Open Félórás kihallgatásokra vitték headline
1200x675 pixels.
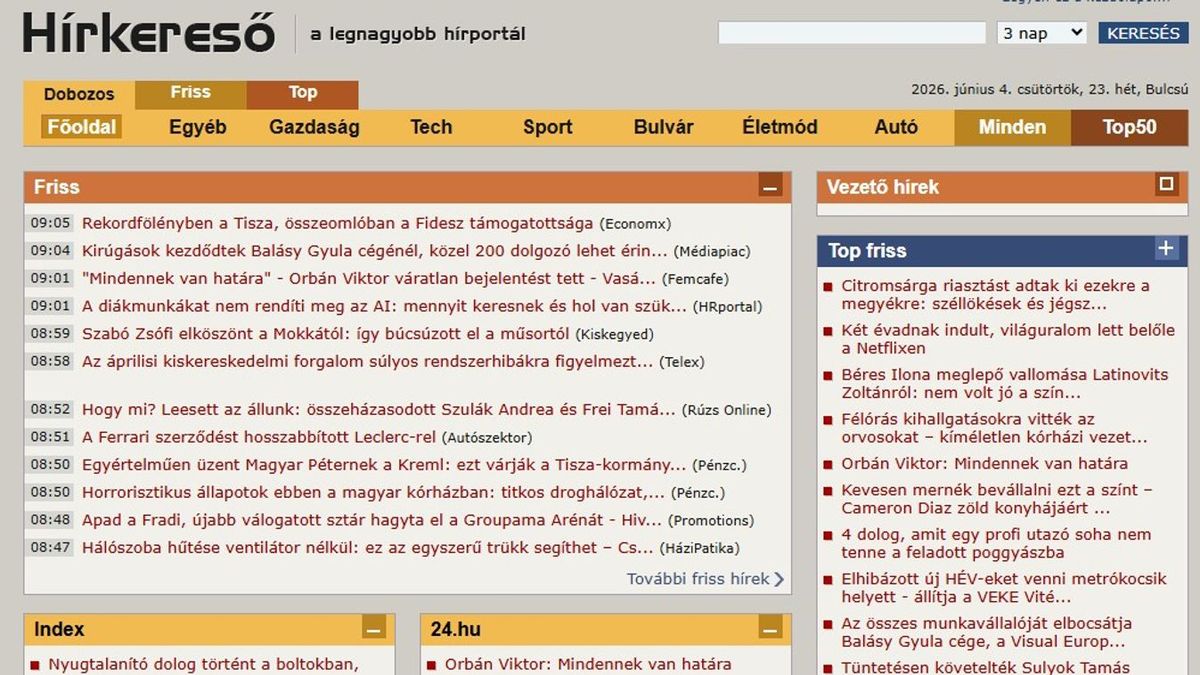(994, 428)
